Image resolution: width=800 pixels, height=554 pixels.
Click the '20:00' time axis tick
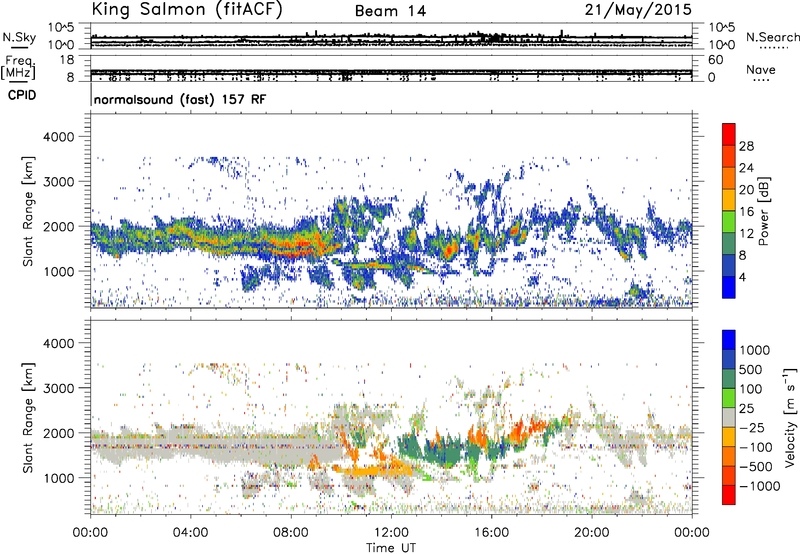592,533
